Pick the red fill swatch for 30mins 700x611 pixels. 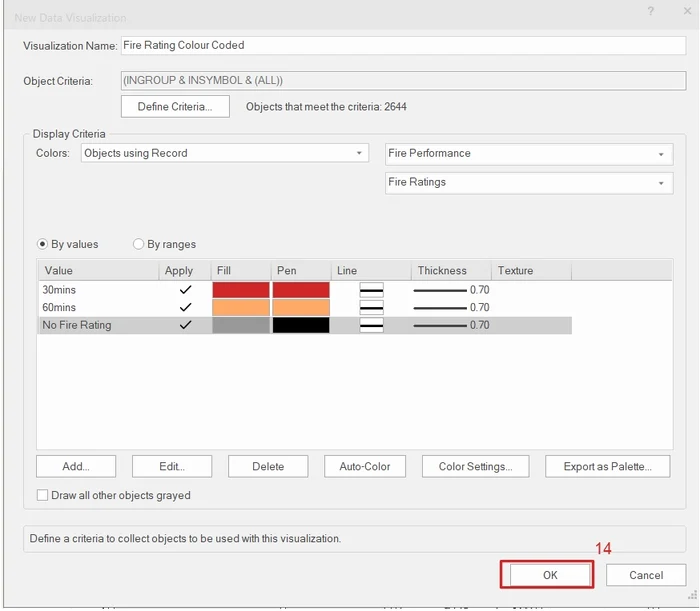[241, 290]
